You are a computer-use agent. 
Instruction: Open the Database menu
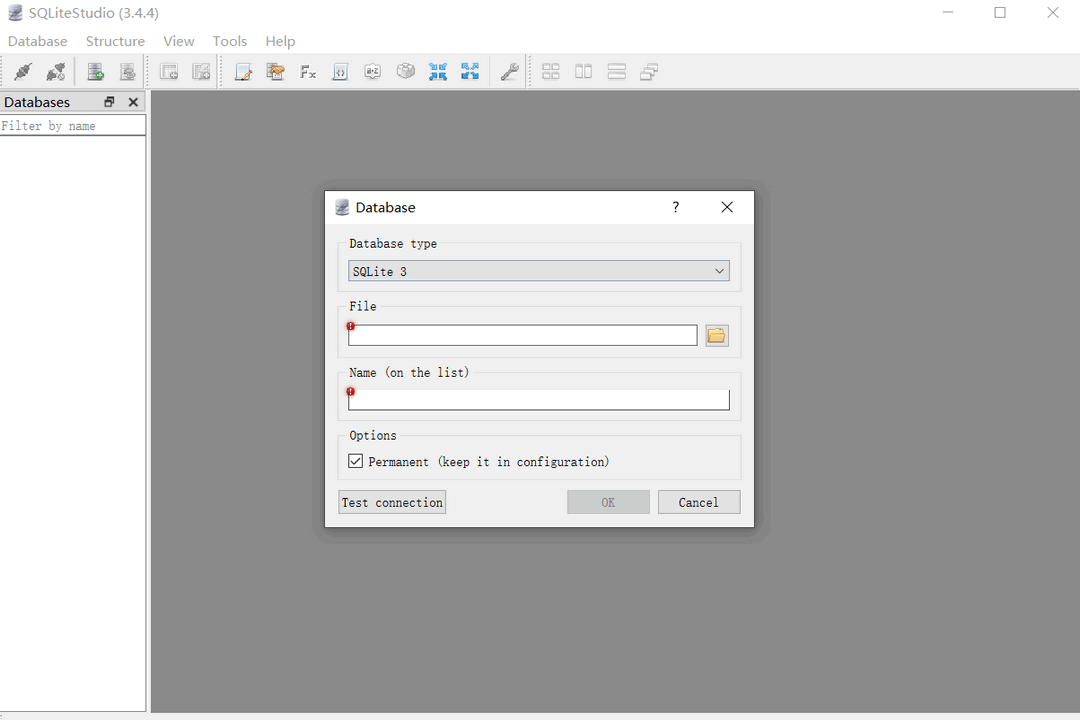tap(37, 41)
